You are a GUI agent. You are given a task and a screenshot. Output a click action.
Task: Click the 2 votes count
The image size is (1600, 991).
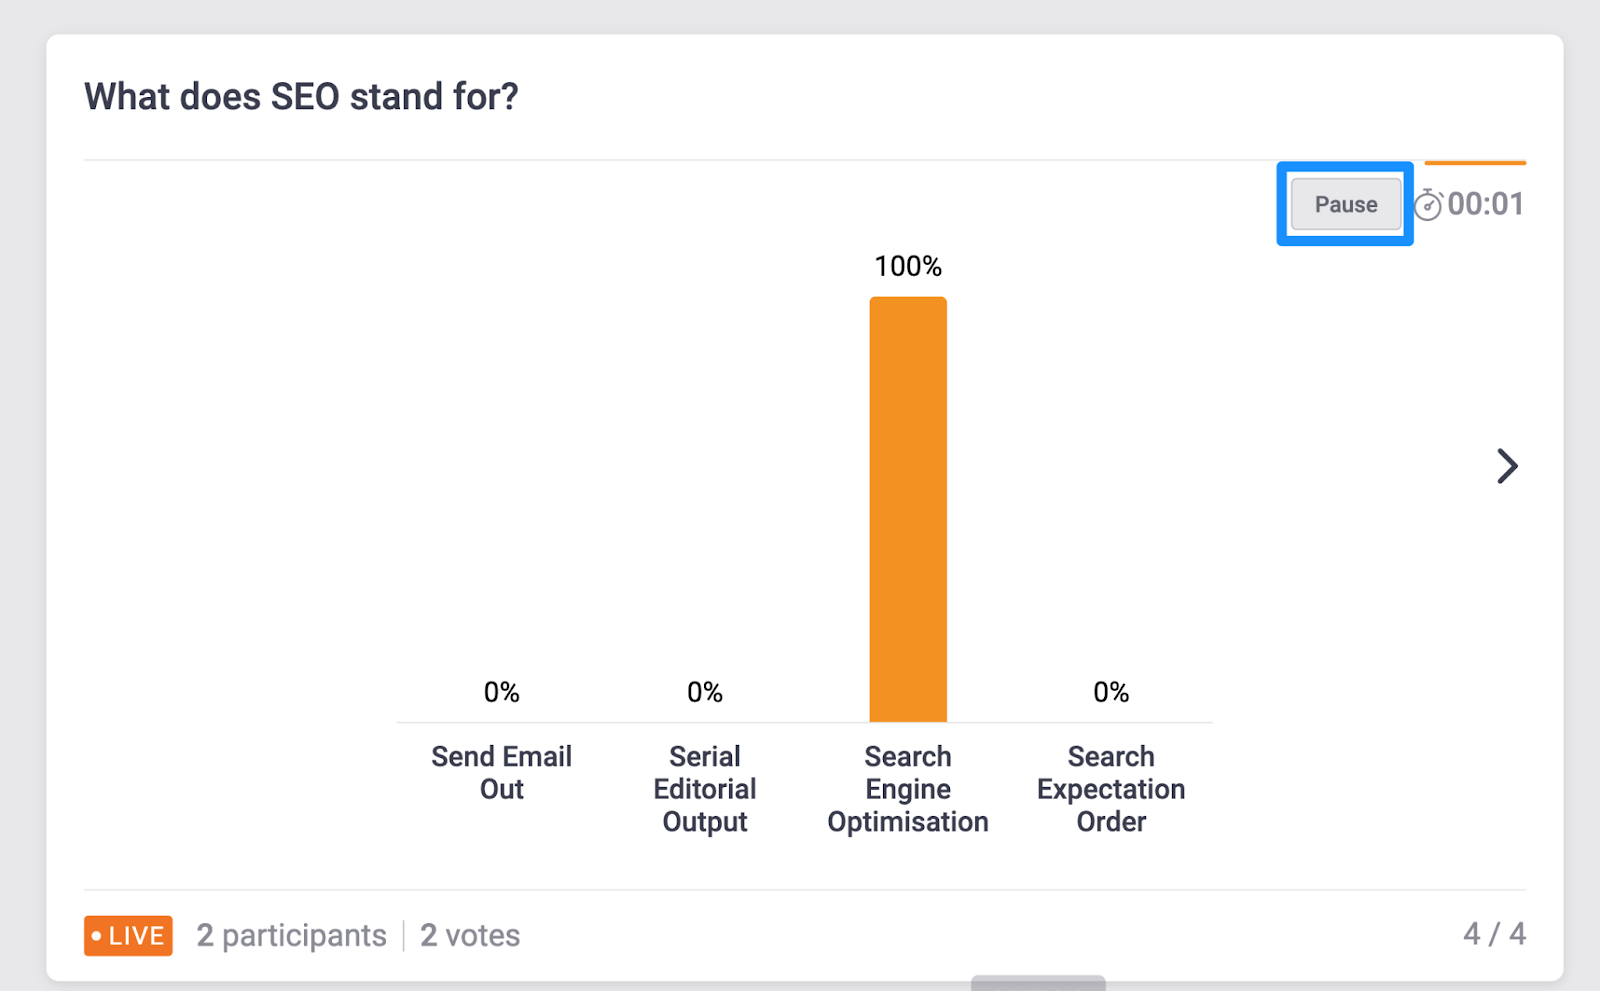click(470, 935)
